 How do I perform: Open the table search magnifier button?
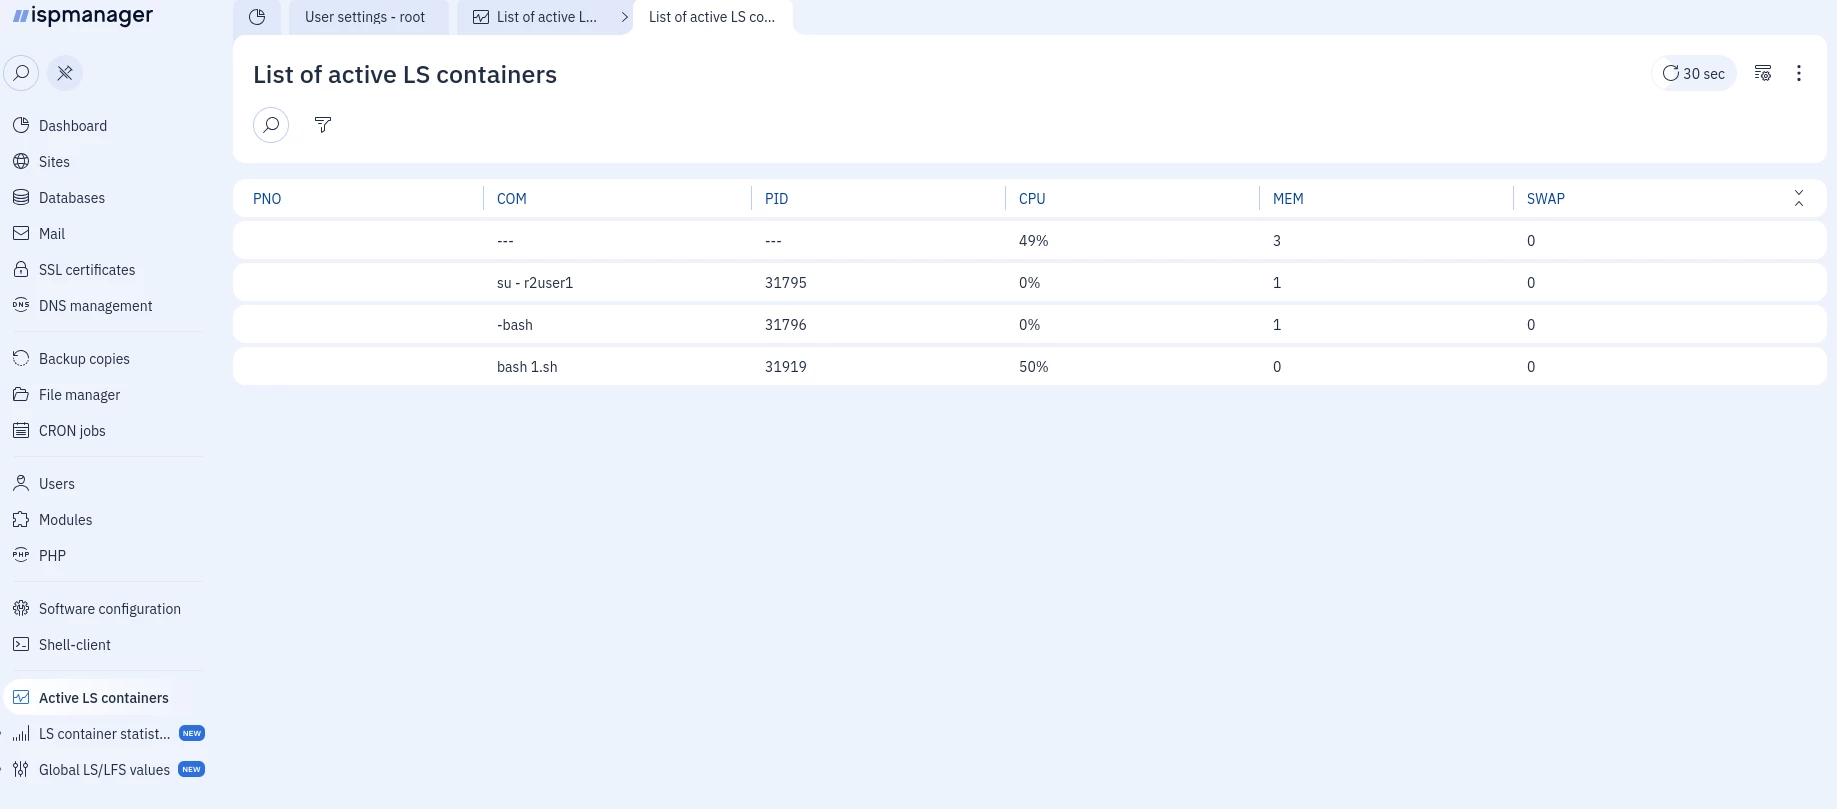point(271,125)
